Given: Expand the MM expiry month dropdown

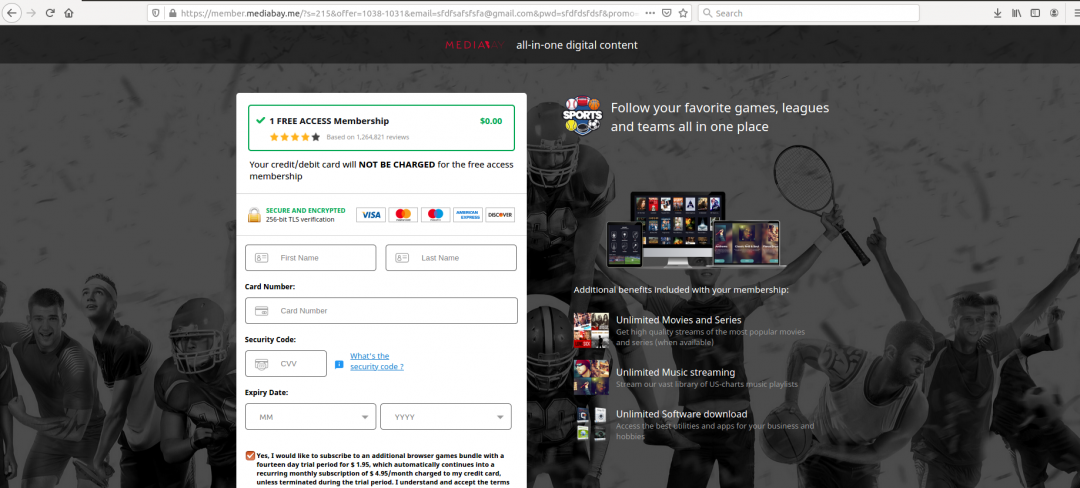Looking at the screenshot, I should coord(310,417).
